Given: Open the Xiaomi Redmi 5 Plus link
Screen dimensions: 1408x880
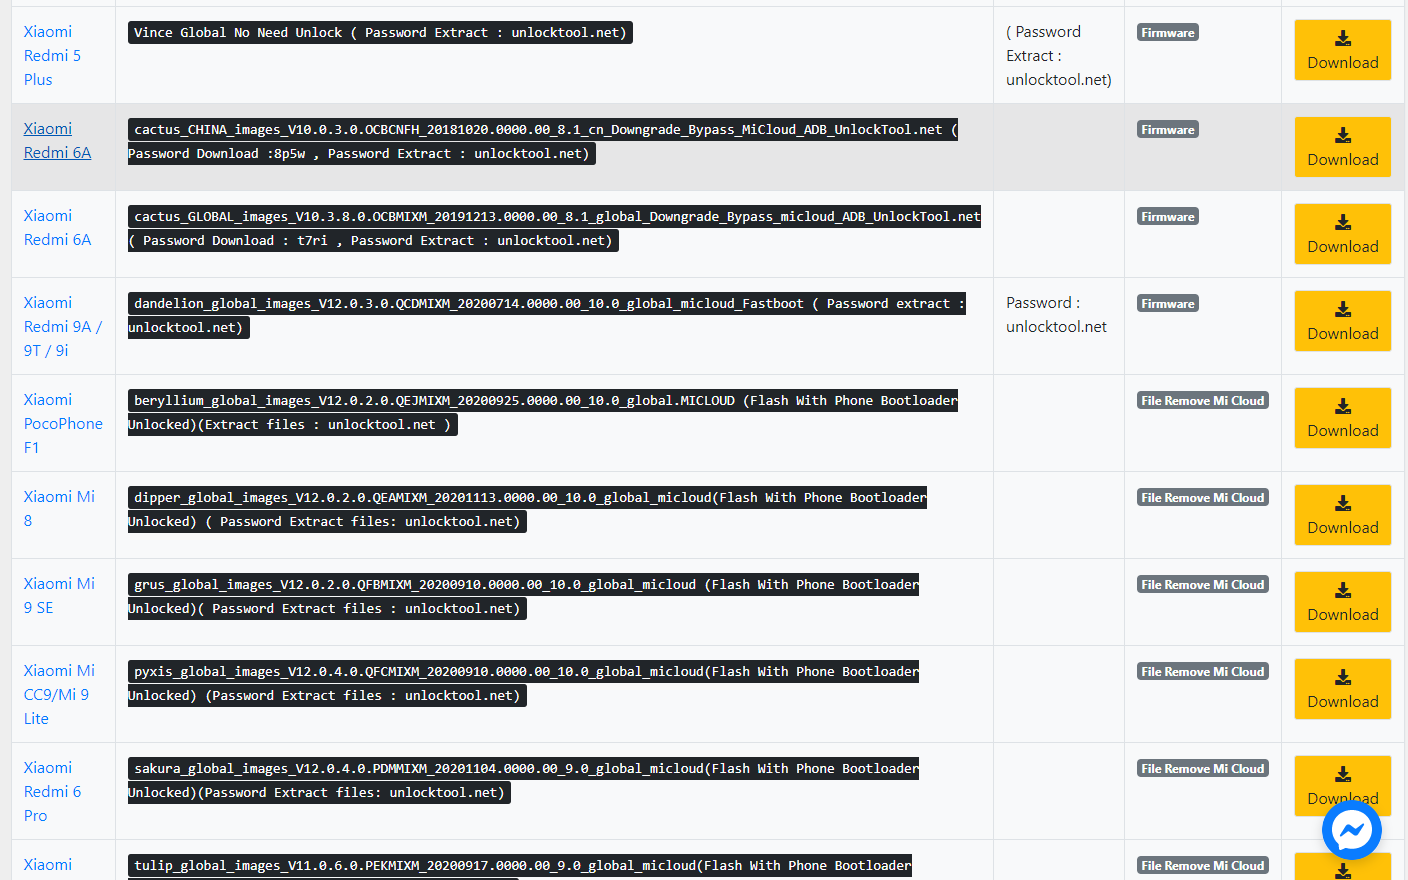Looking at the screenshot, I should 52,56.
